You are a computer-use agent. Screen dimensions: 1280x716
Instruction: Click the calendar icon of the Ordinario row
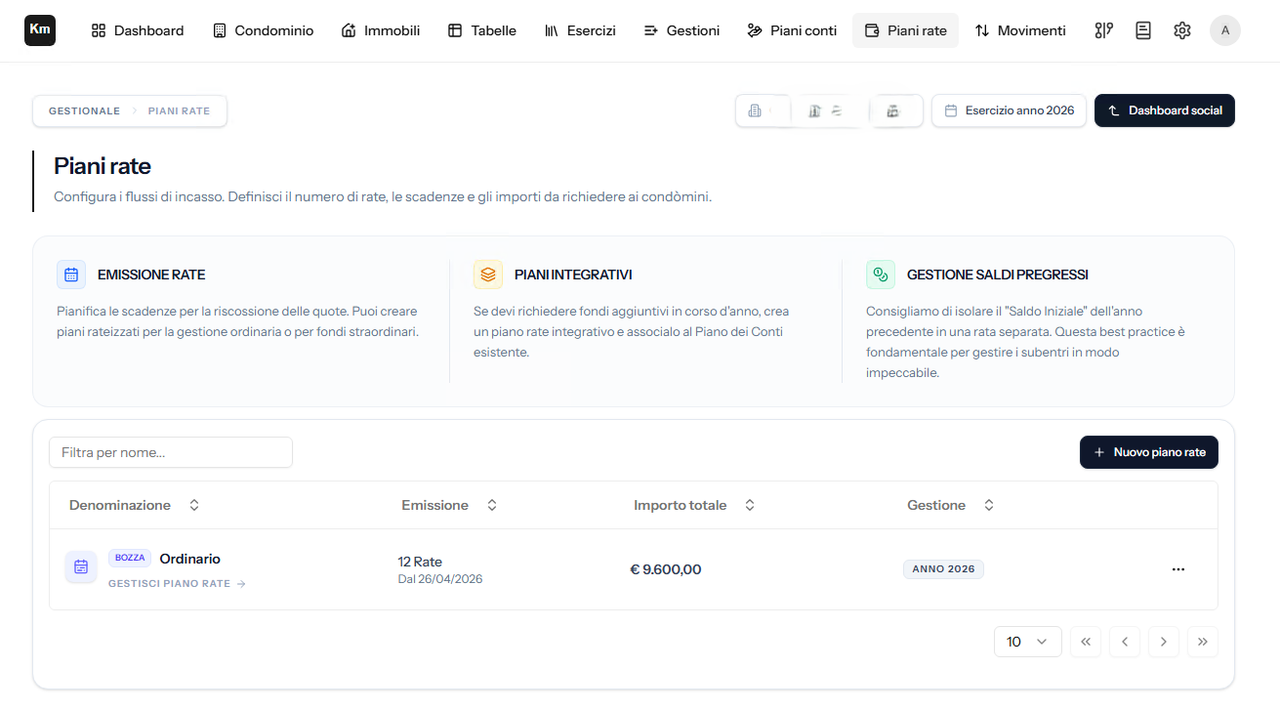click(81, 567)
